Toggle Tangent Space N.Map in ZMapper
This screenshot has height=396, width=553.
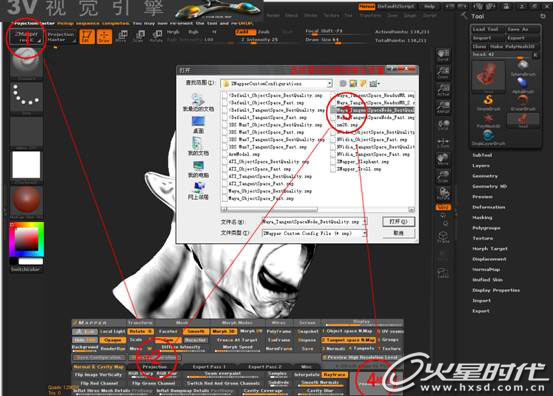pos(348,340)
